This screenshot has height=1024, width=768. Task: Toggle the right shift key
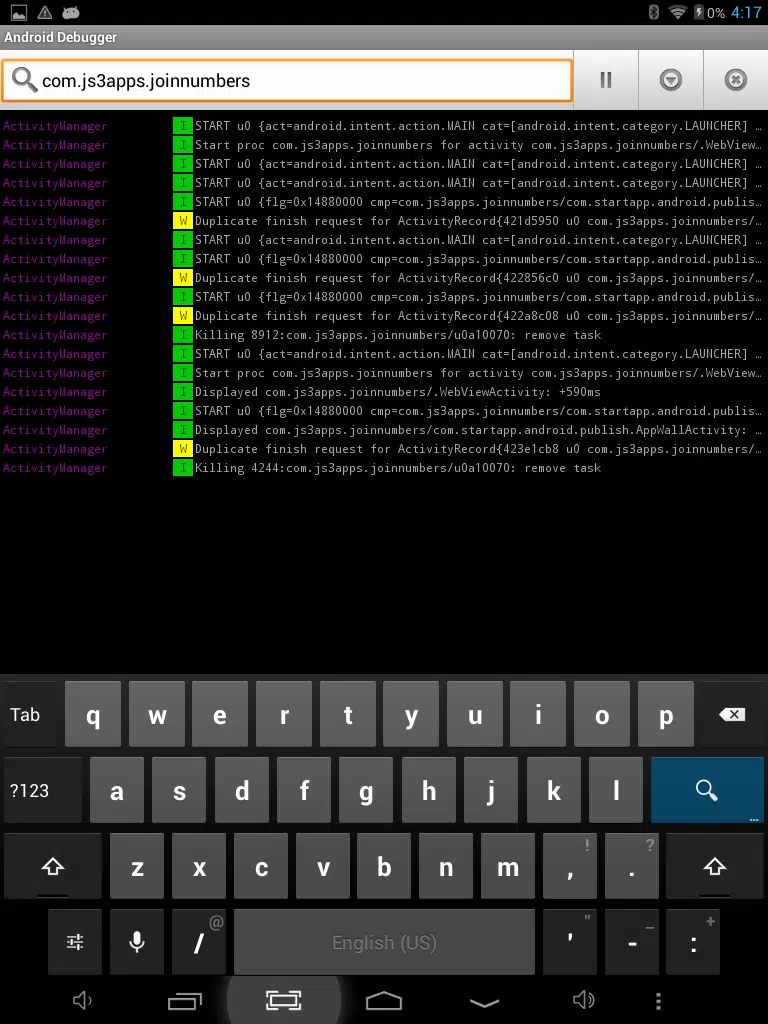[714, 867]
